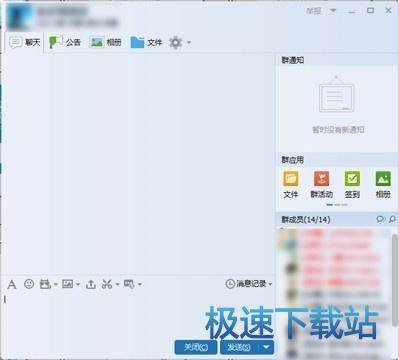Click the 暂时没有新通知 text
This screenshot has height=360, width=399.
338,130
